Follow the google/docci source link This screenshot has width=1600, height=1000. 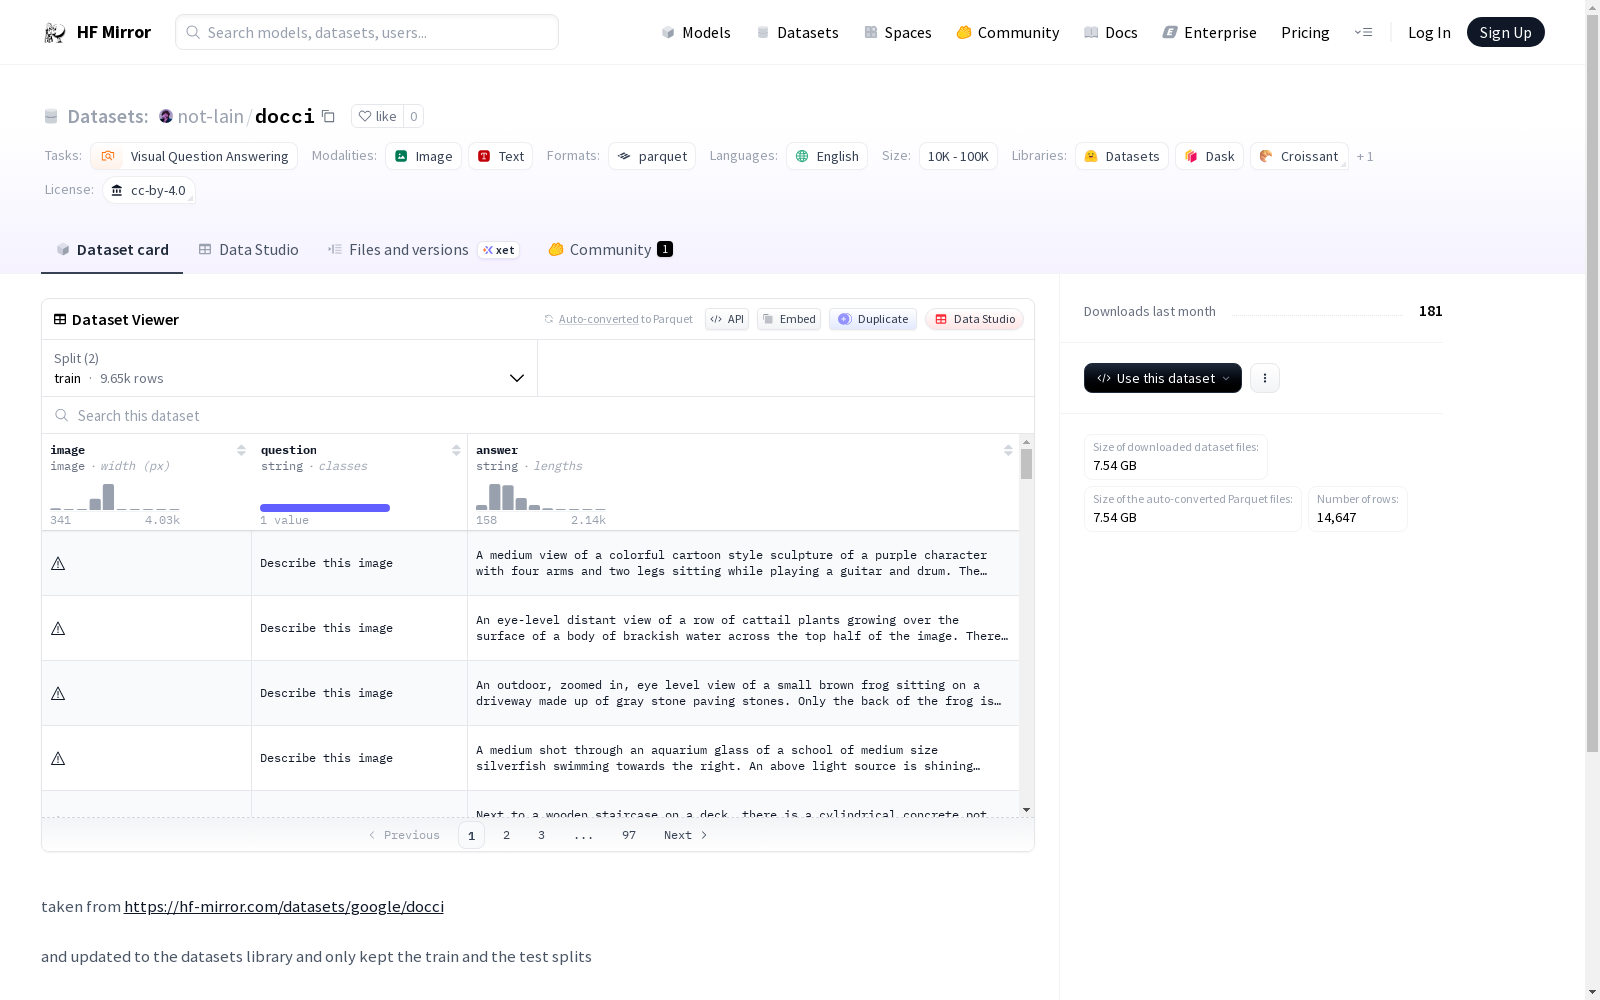284,907
